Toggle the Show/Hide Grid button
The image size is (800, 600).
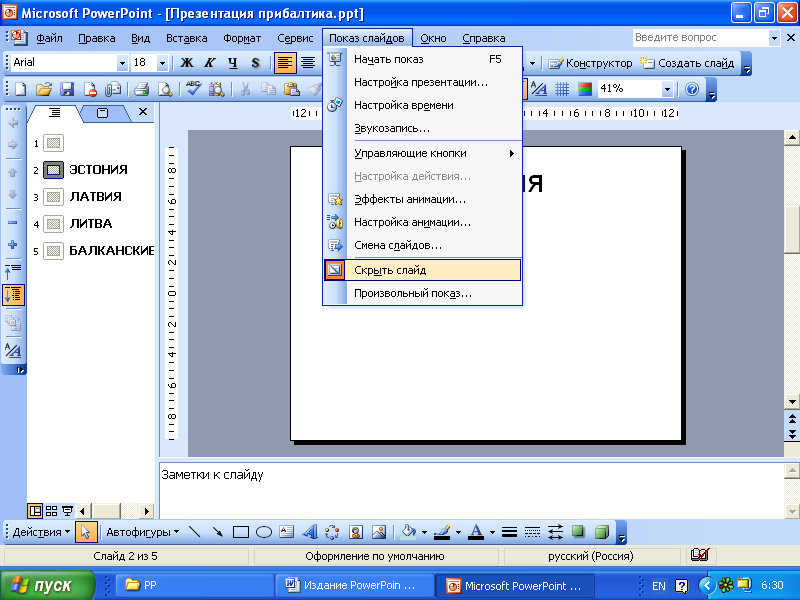tap(562, 89)
